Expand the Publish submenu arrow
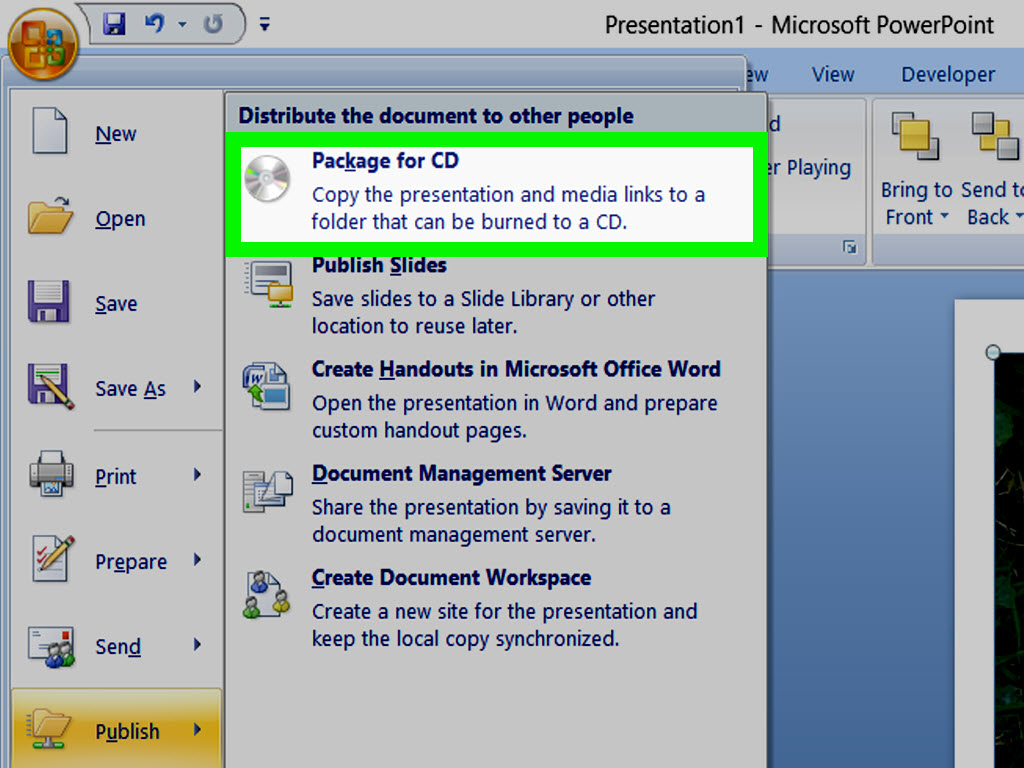 (x=197, y=729)
